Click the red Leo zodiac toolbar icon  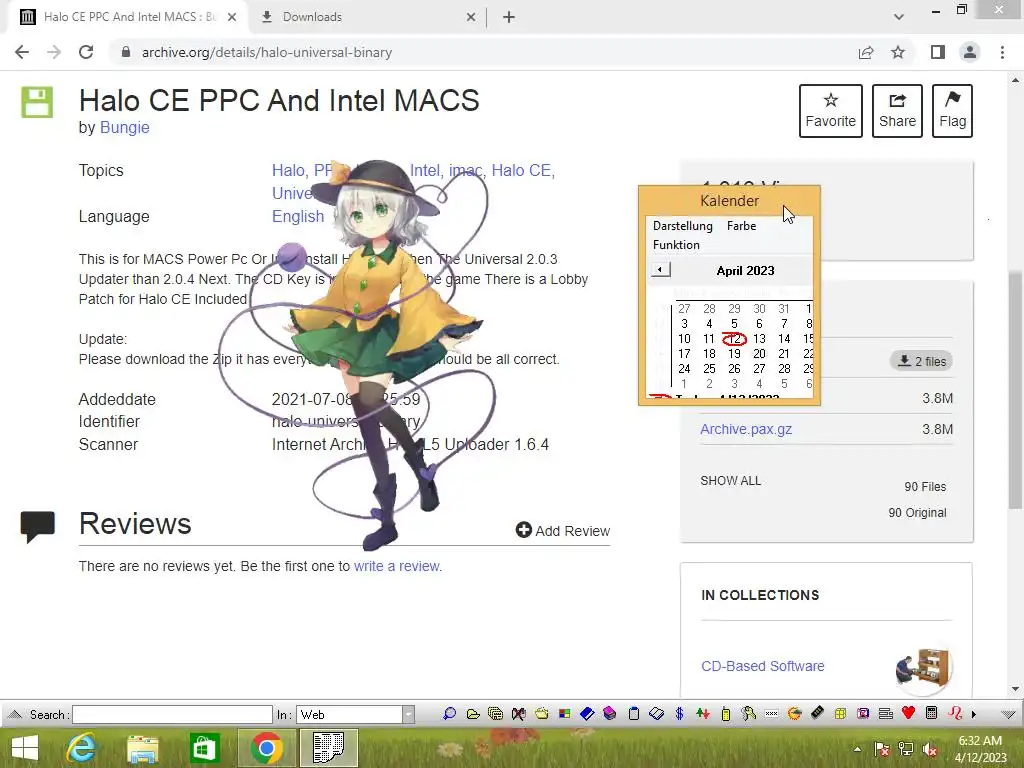click(x=955, y=713)
